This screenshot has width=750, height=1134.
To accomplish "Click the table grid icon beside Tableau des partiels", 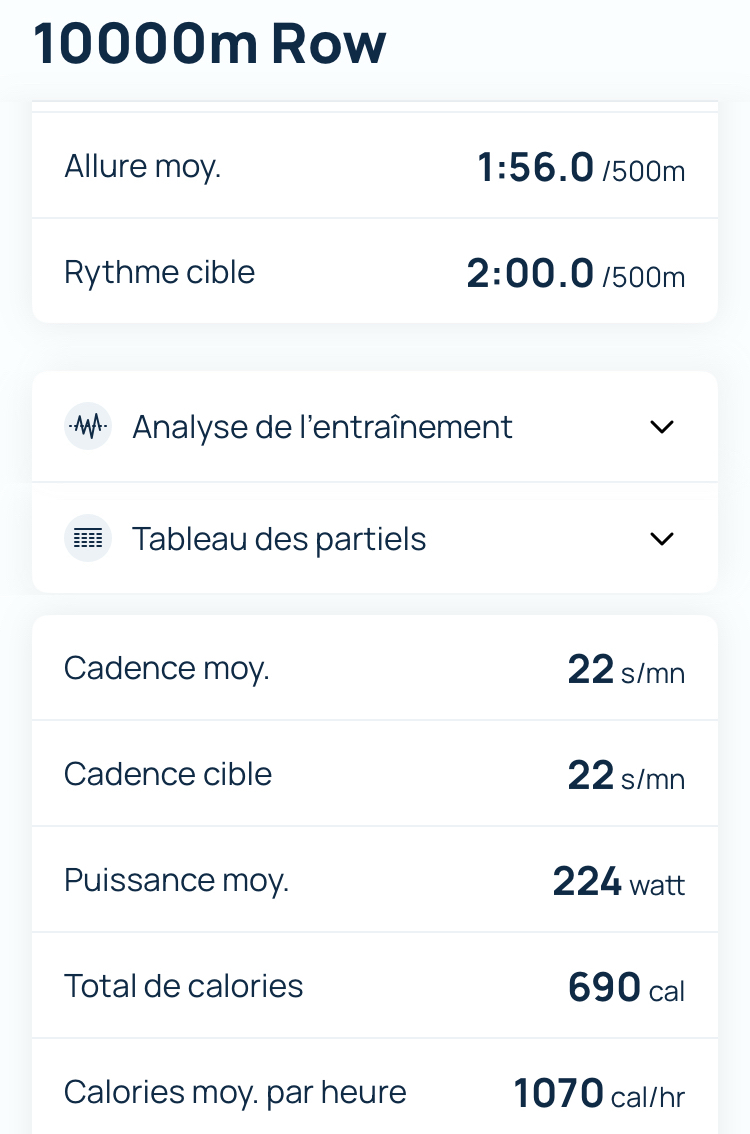I will coord(88,539).
